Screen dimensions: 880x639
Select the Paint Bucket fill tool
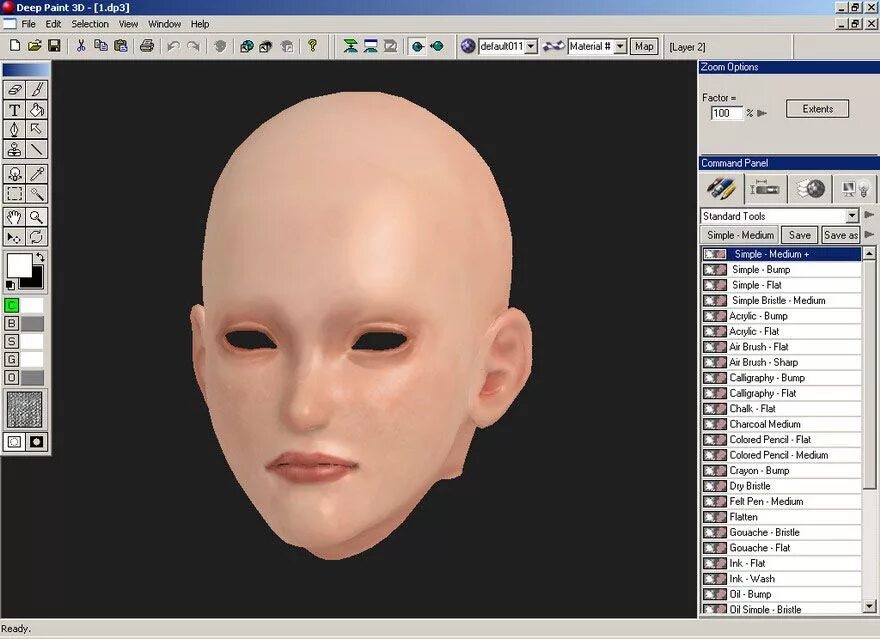pos(36,110)
